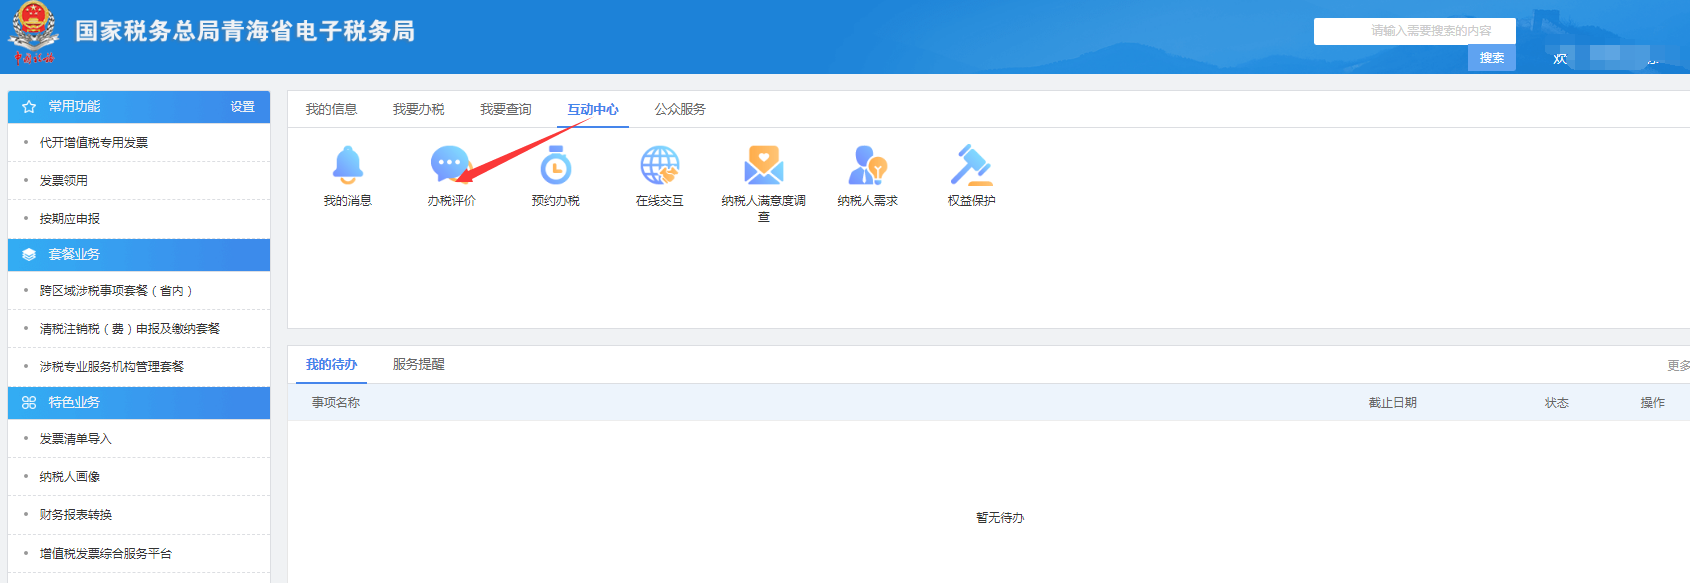1690x583 pixels.
Task: Open 我的消息 bell icon
Action: tap(348, 165)
